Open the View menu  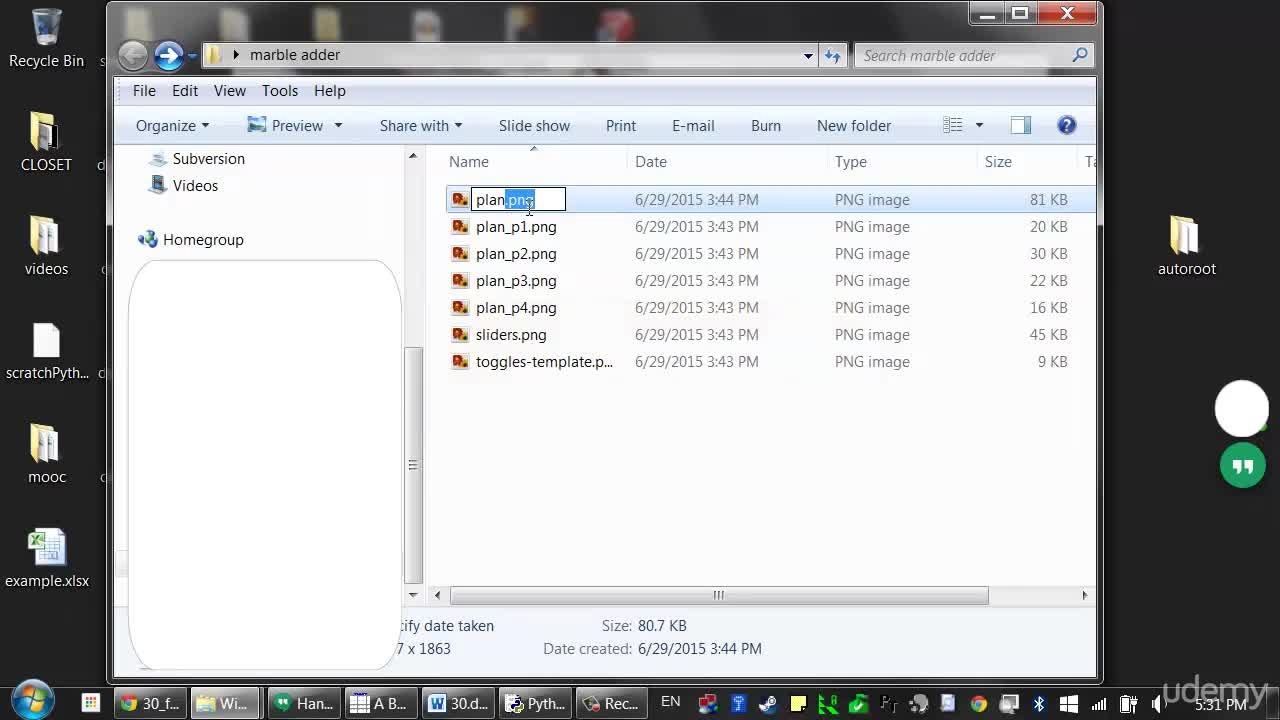pos(229,91)
